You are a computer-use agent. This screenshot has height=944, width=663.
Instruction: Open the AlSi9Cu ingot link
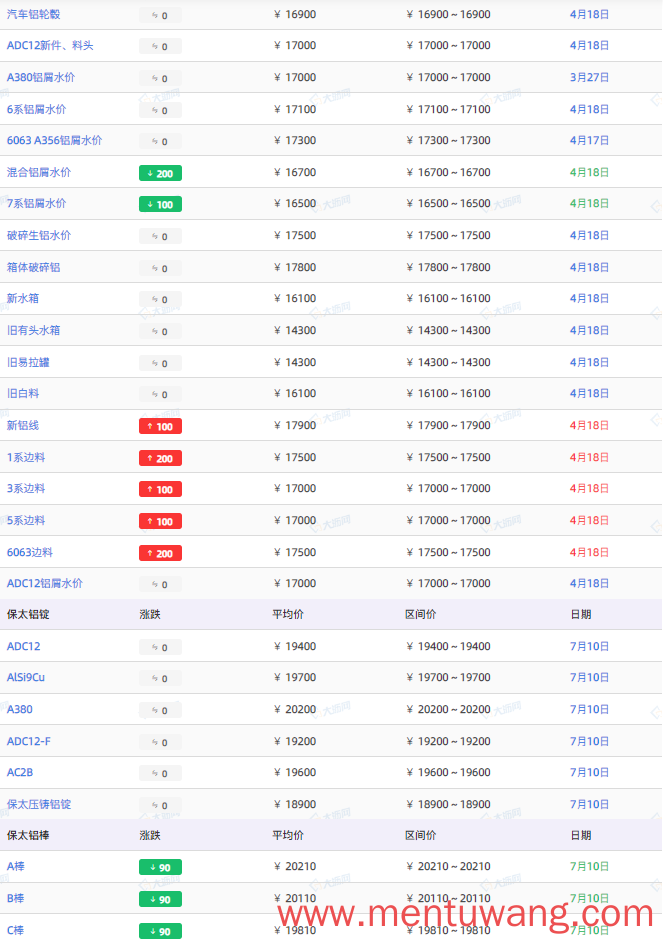click(26, 678)
